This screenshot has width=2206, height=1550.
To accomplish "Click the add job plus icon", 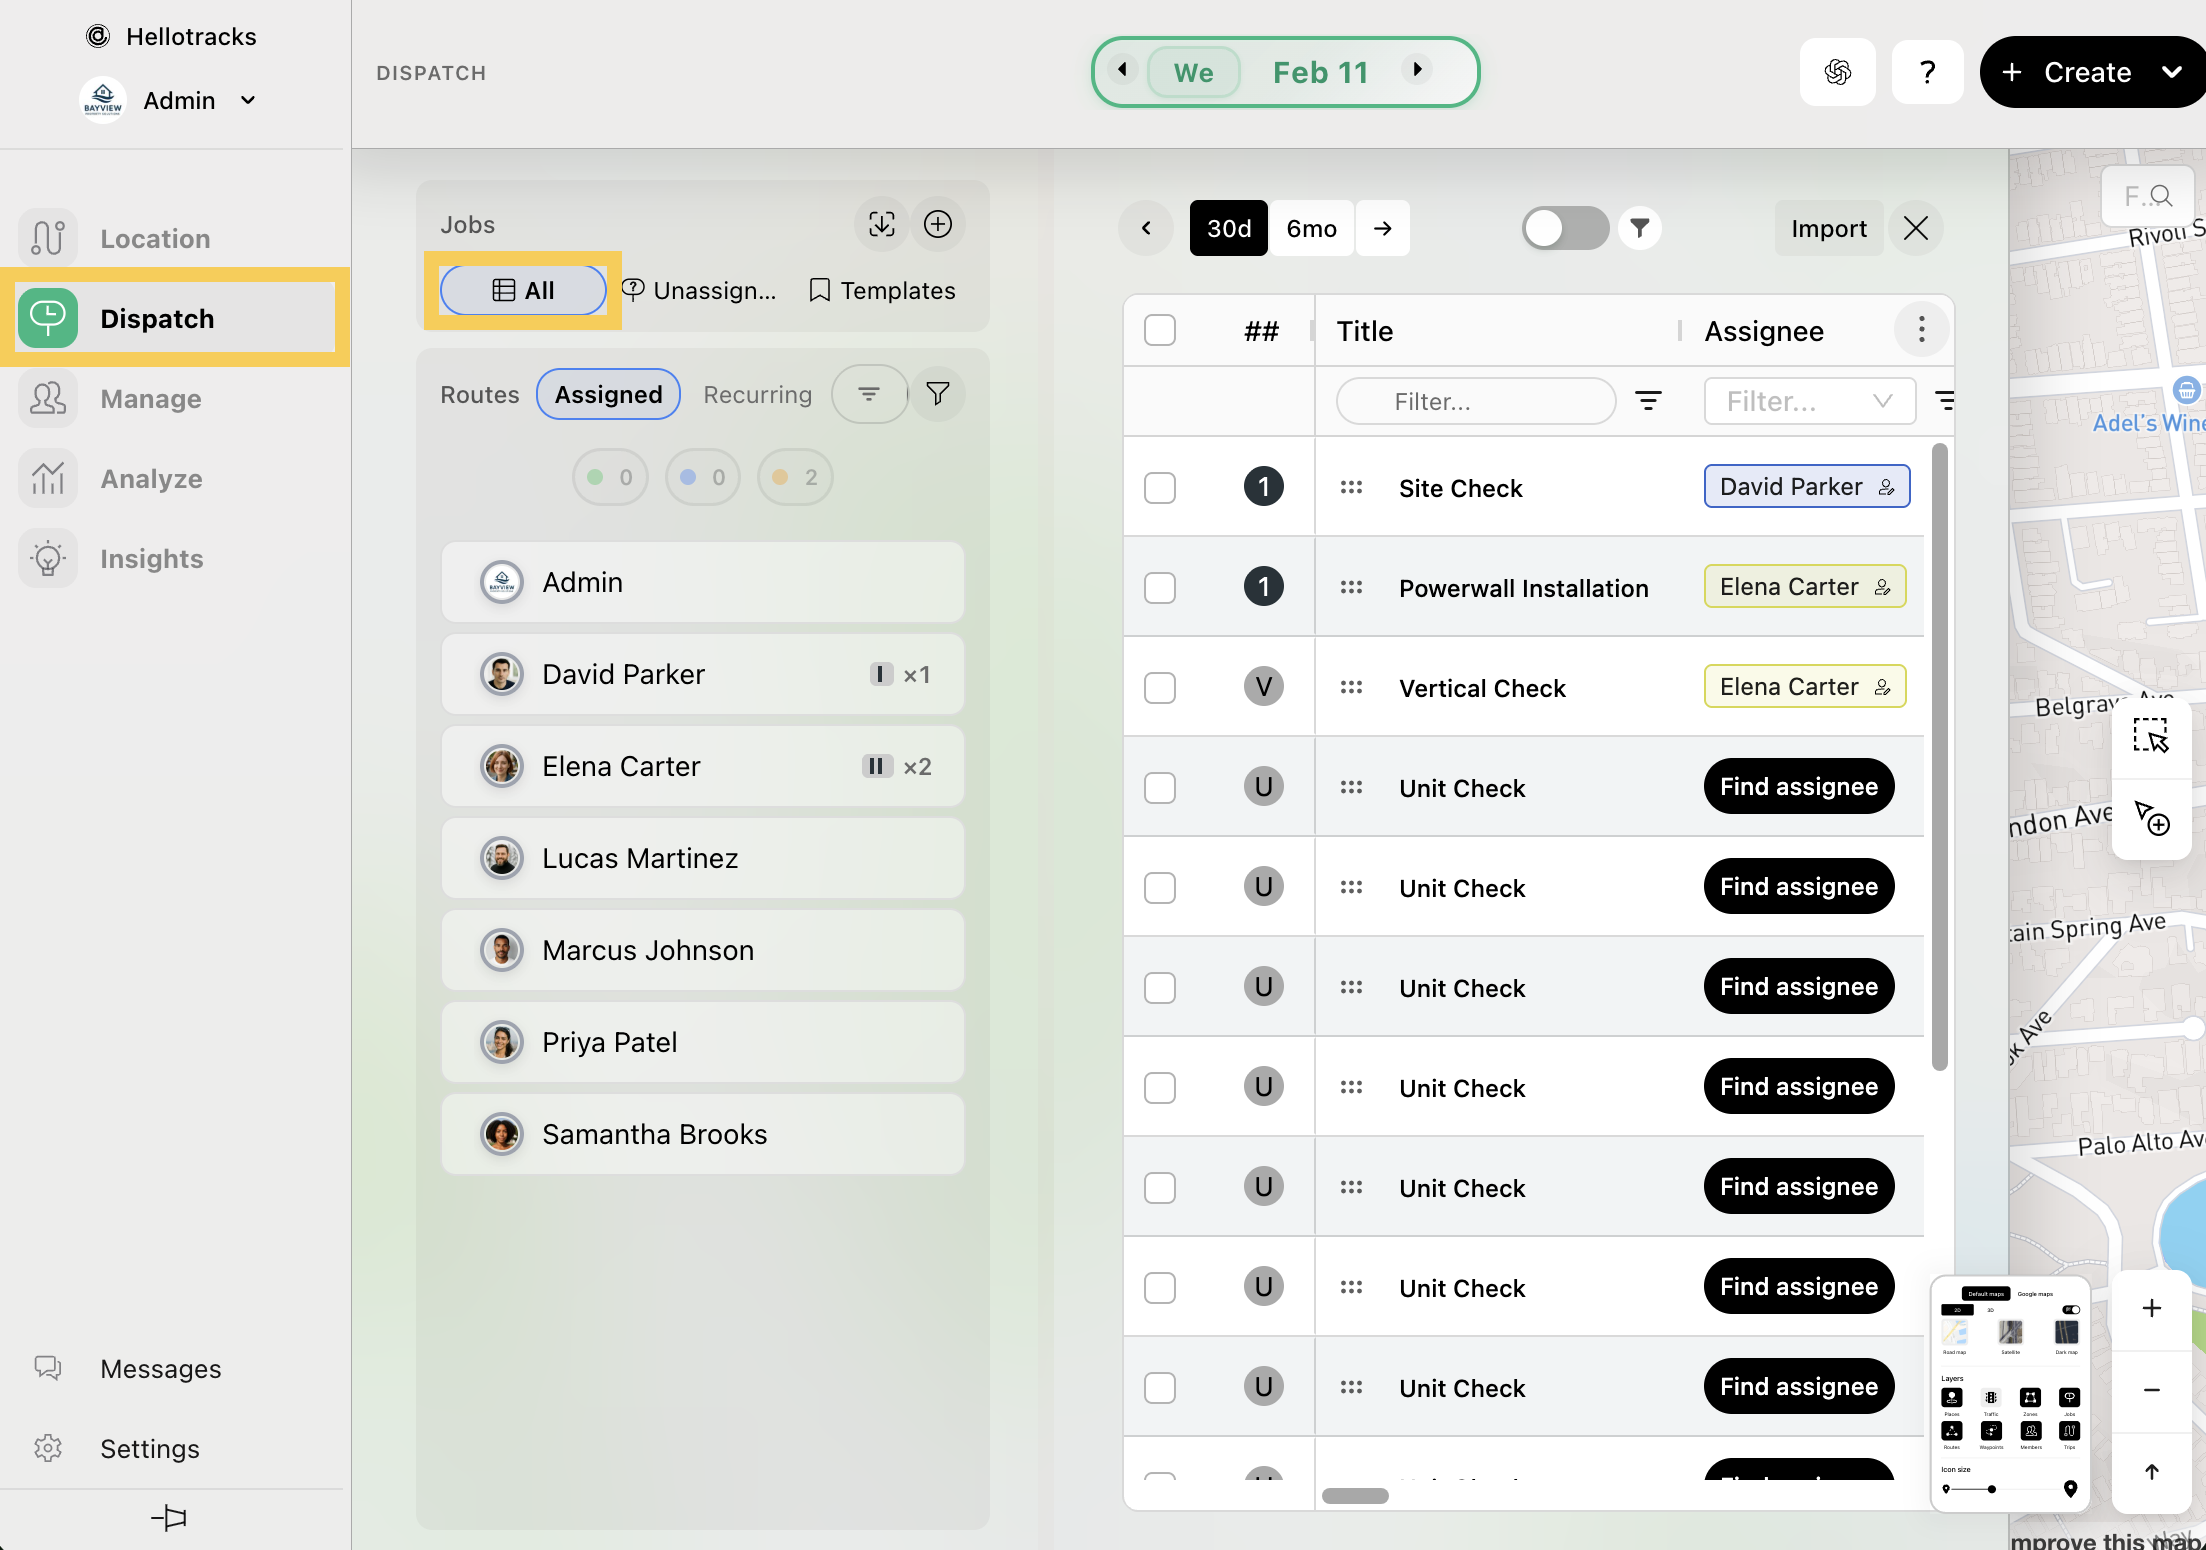I will (937, 224).
